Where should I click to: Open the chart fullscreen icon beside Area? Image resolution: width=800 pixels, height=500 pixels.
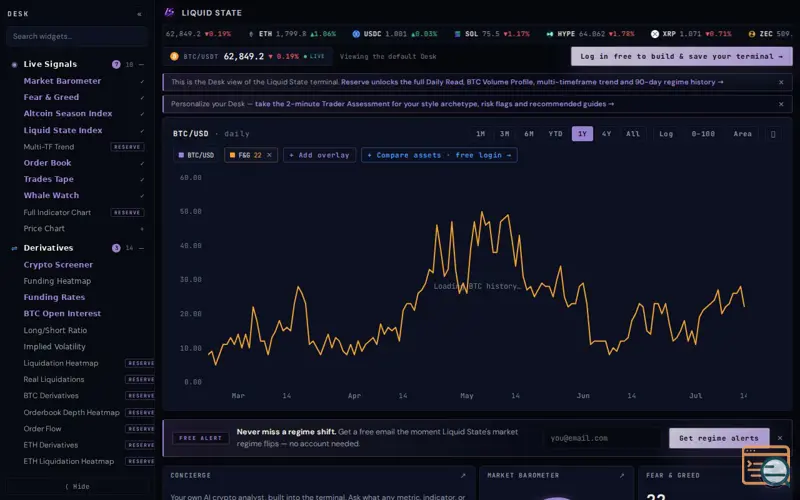tap(773, 134)
